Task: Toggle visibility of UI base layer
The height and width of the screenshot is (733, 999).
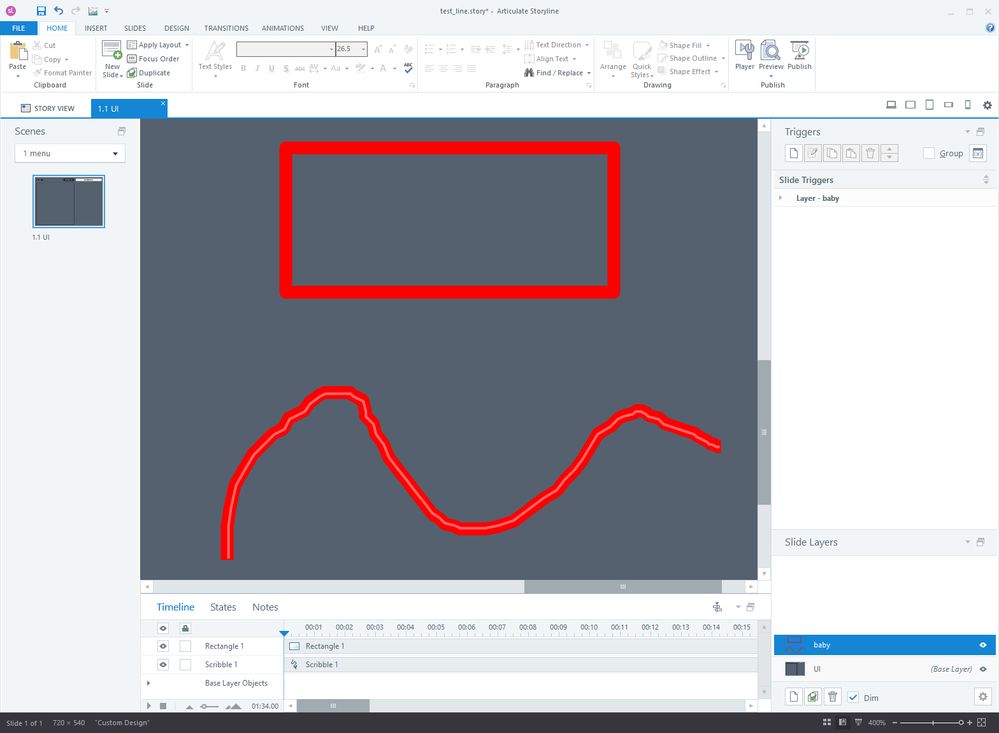Action: coord(983,669)
